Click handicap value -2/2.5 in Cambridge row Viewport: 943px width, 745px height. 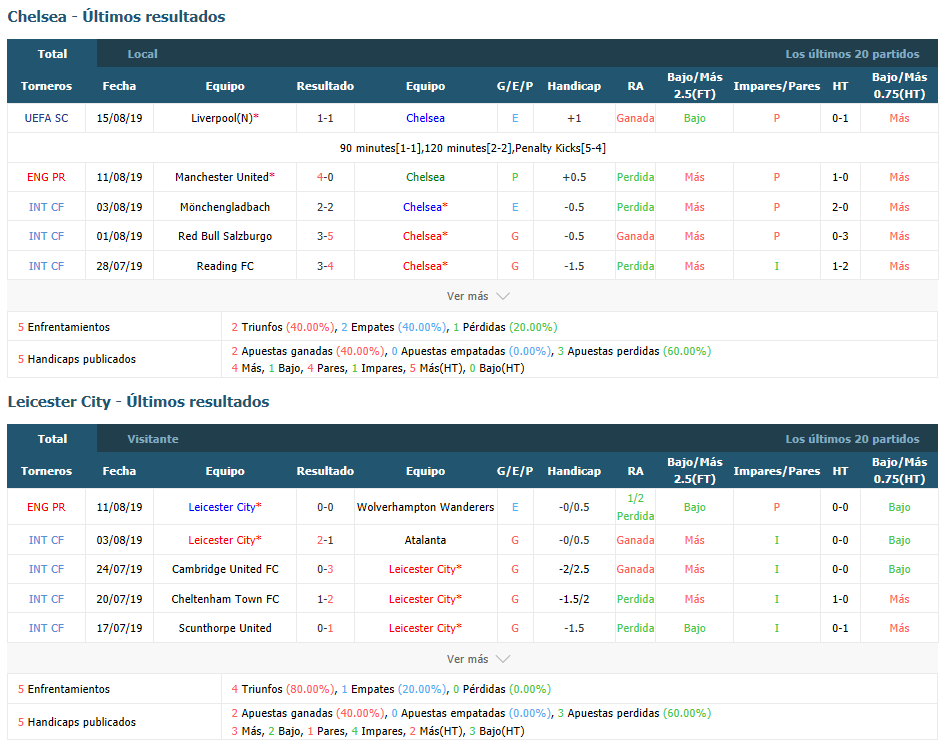[x=574, y=569]
